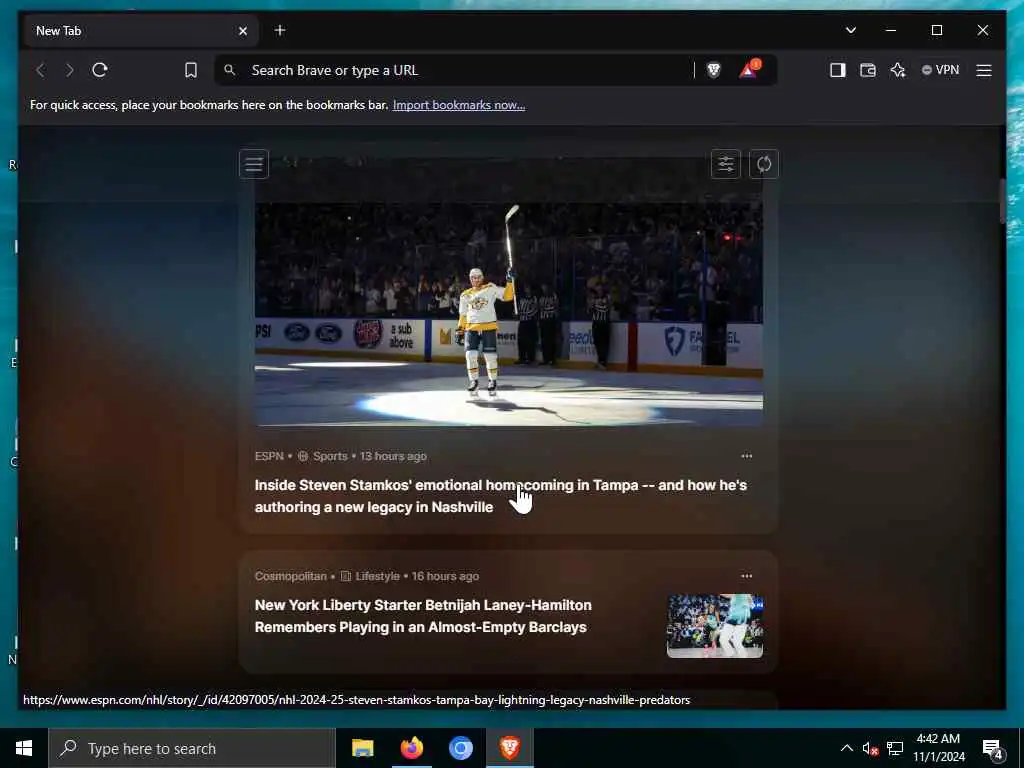Click the basketball article thumbnail

[714, 626]
